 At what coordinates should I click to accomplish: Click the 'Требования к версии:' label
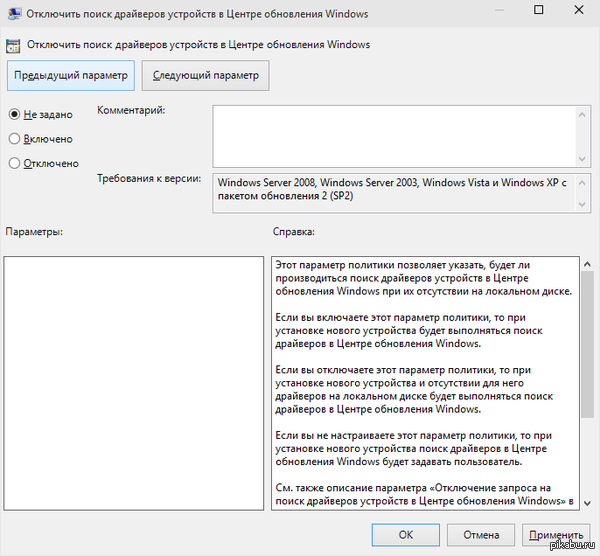coord(149,179)
